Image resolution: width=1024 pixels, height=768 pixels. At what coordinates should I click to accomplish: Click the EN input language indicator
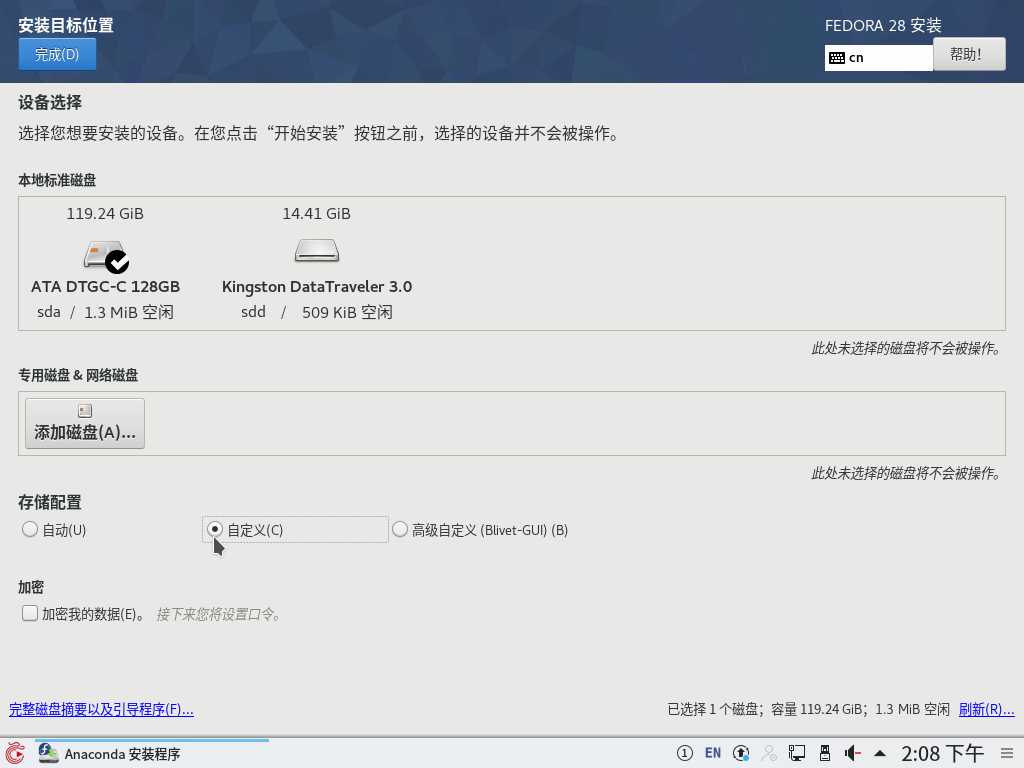712,754
